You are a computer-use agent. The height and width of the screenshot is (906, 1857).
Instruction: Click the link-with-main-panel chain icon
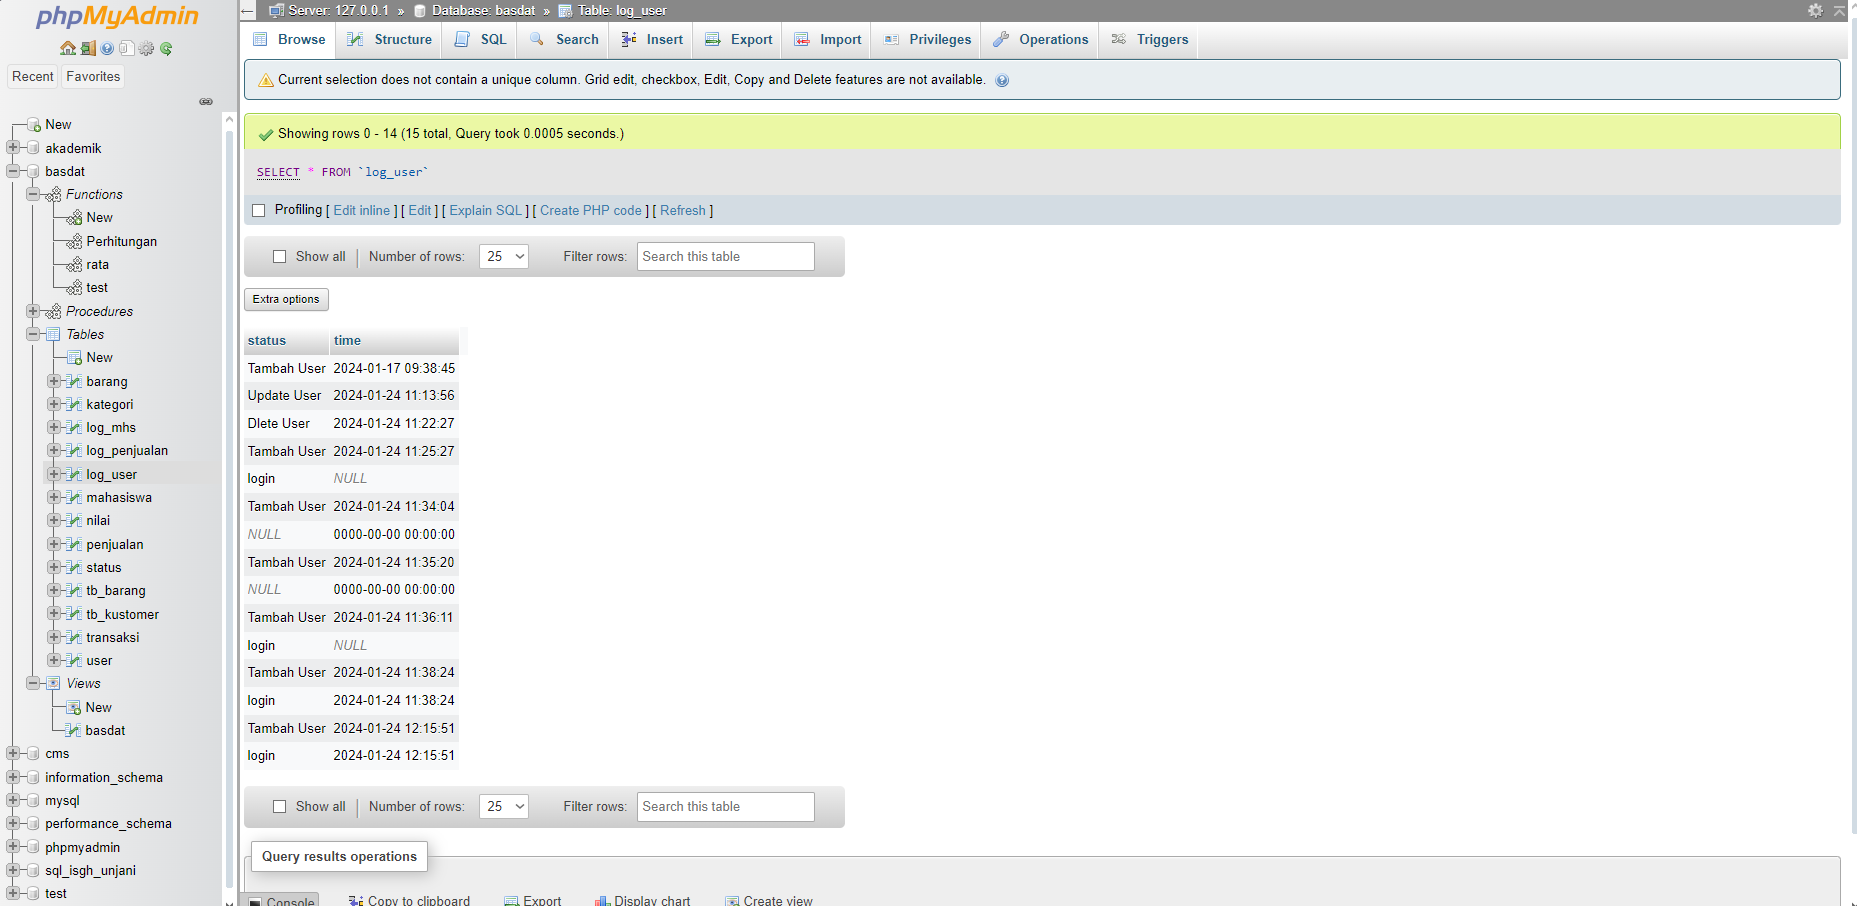point(206,102)
